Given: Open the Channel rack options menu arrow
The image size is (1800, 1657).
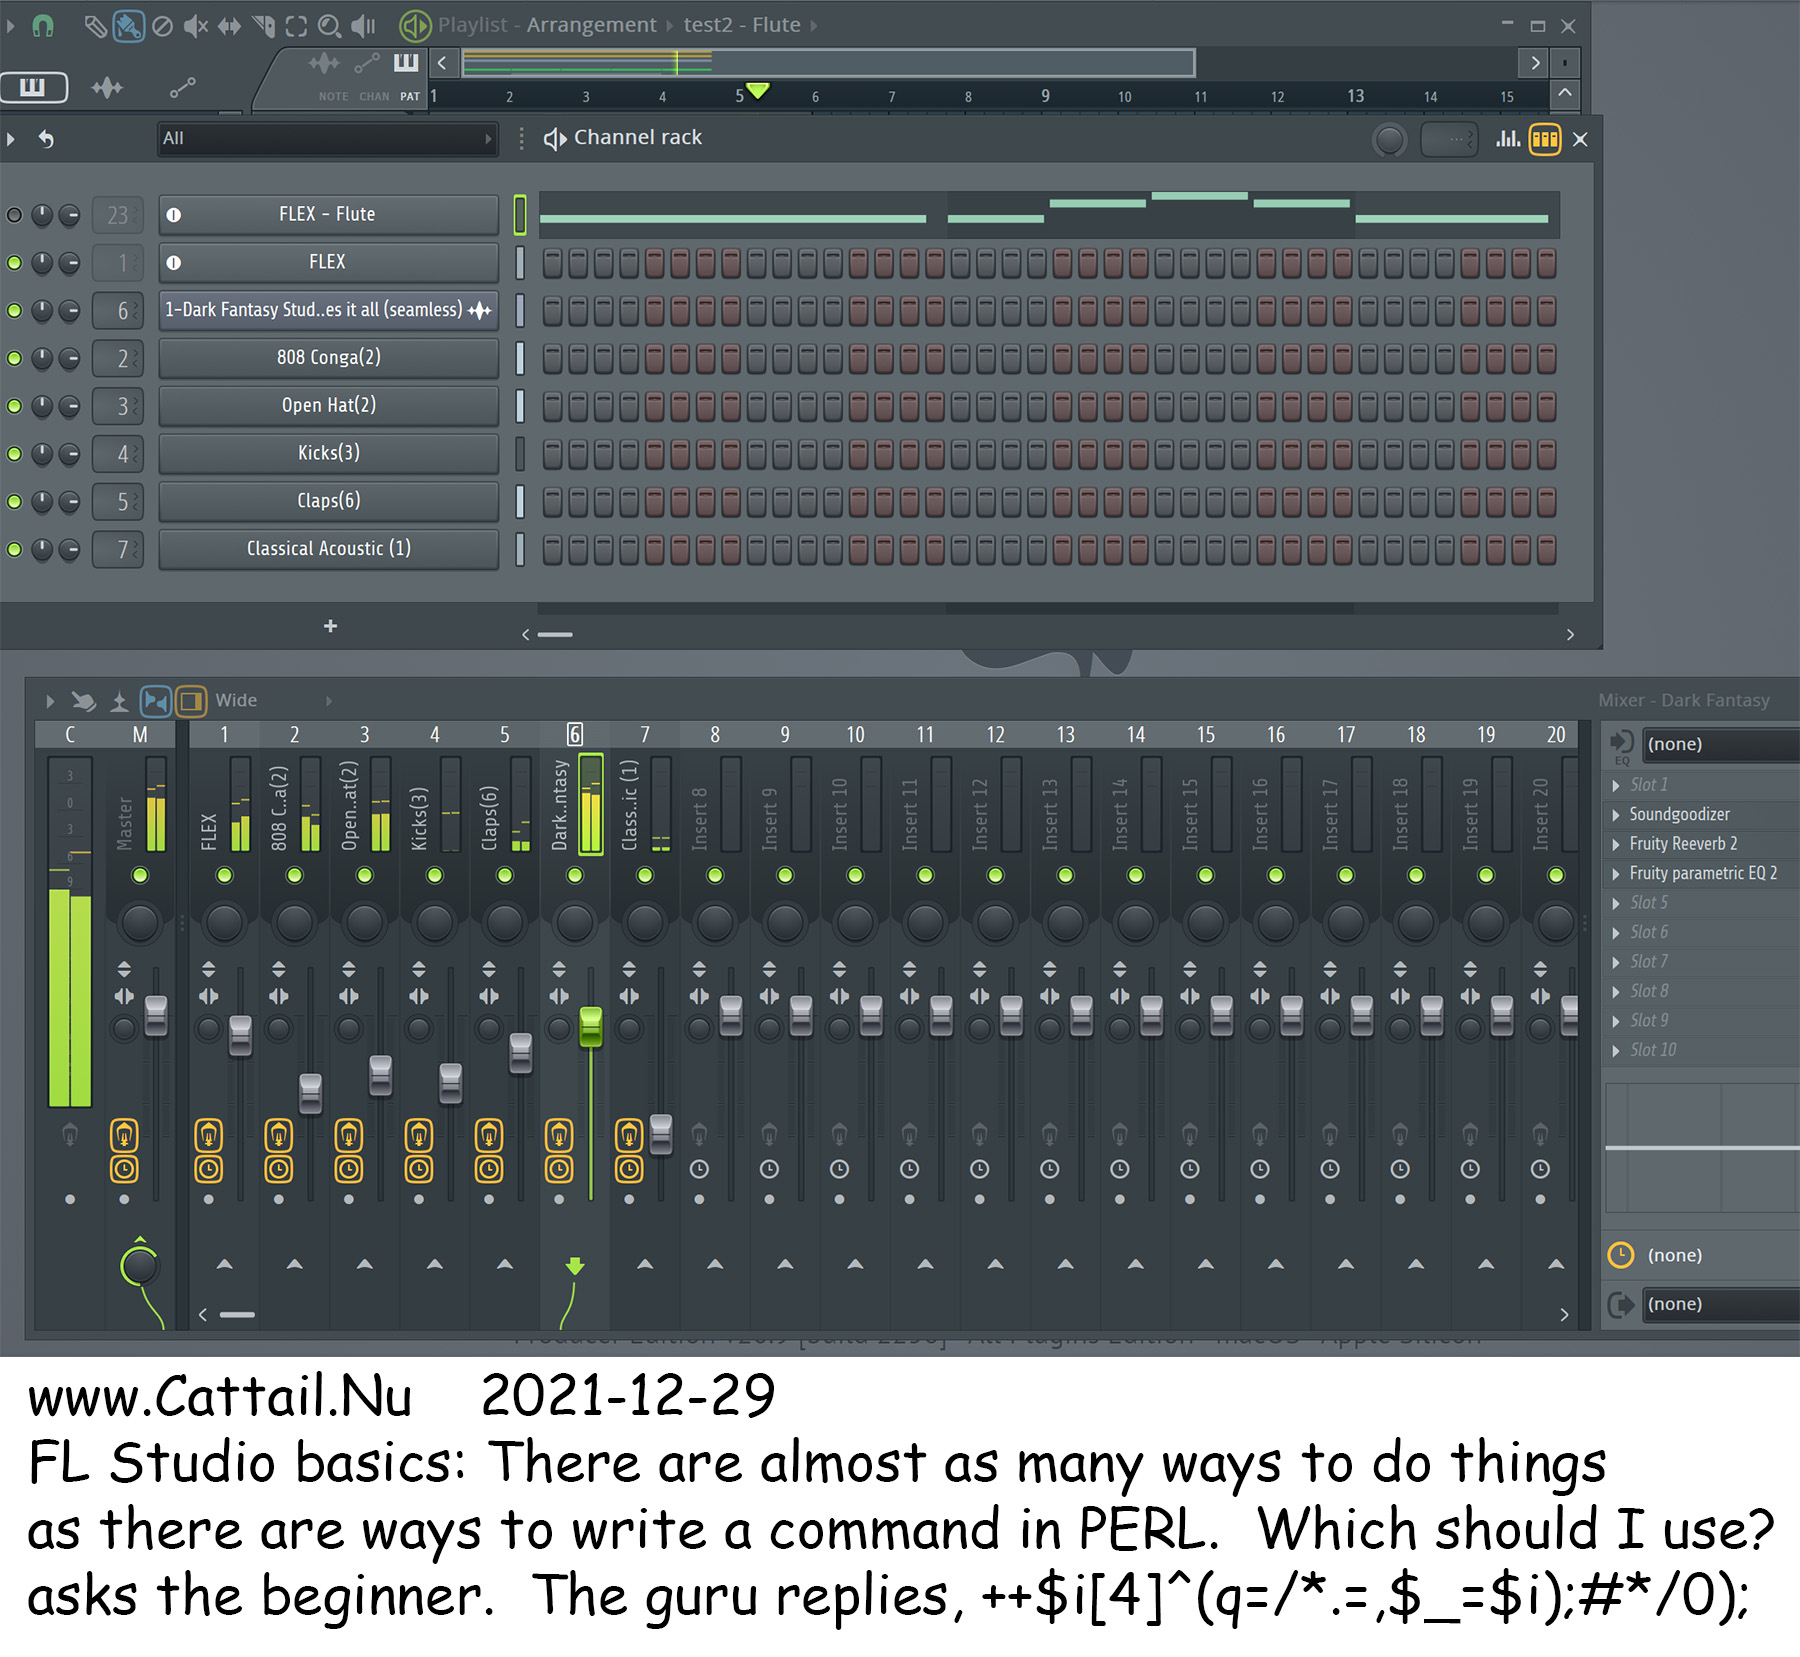Looking at the screenshot, I should point(11,139).
